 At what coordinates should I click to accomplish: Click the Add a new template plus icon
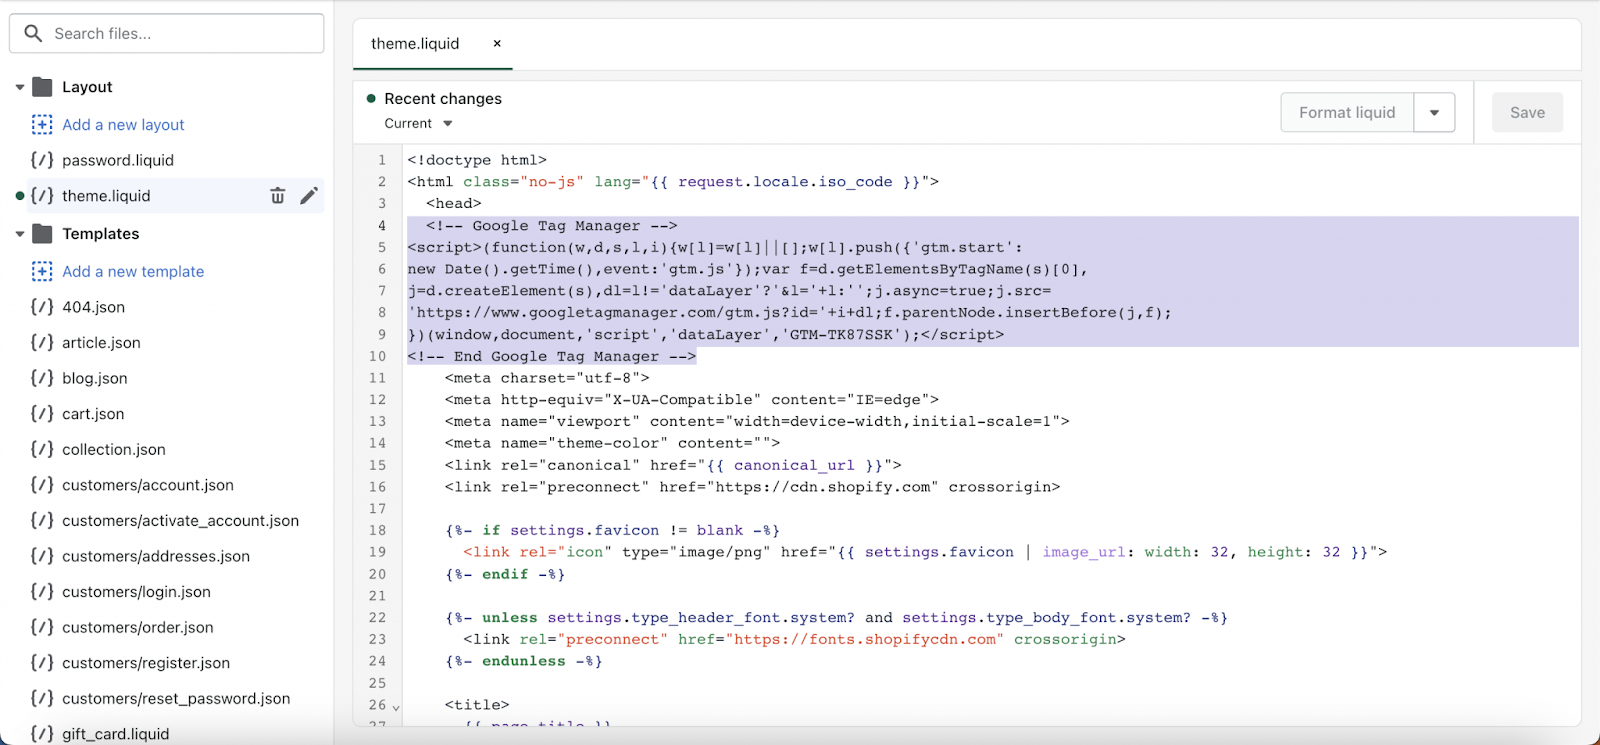click(42, 271)
